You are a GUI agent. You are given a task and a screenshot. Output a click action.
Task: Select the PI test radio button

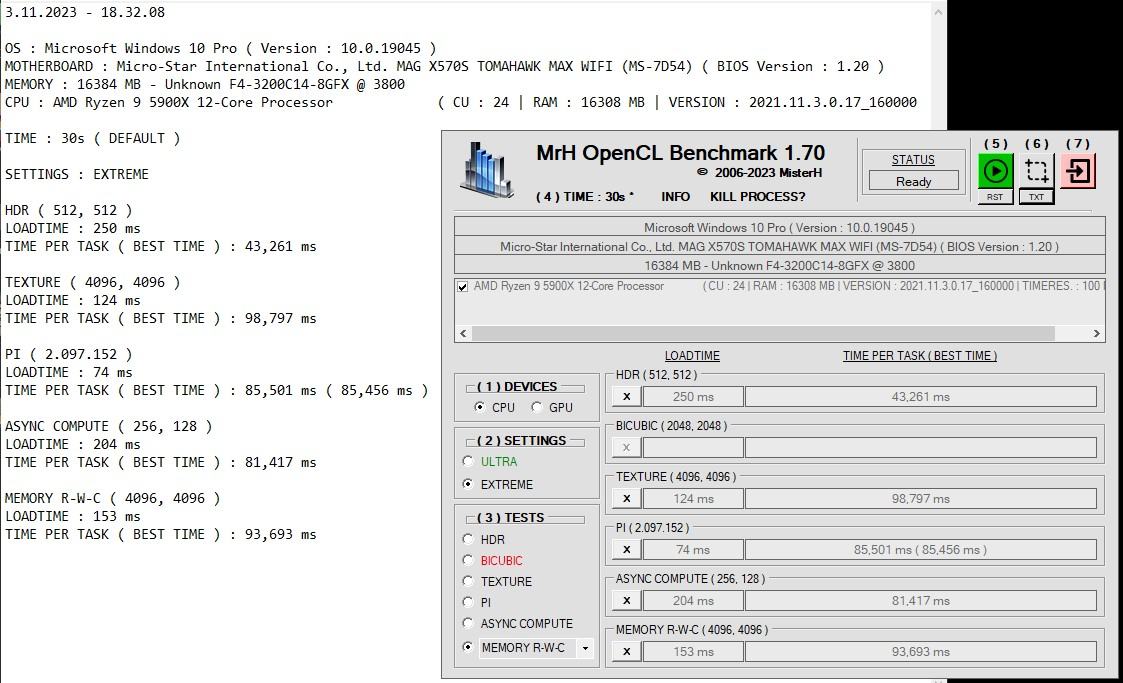[x=468, y=602]
